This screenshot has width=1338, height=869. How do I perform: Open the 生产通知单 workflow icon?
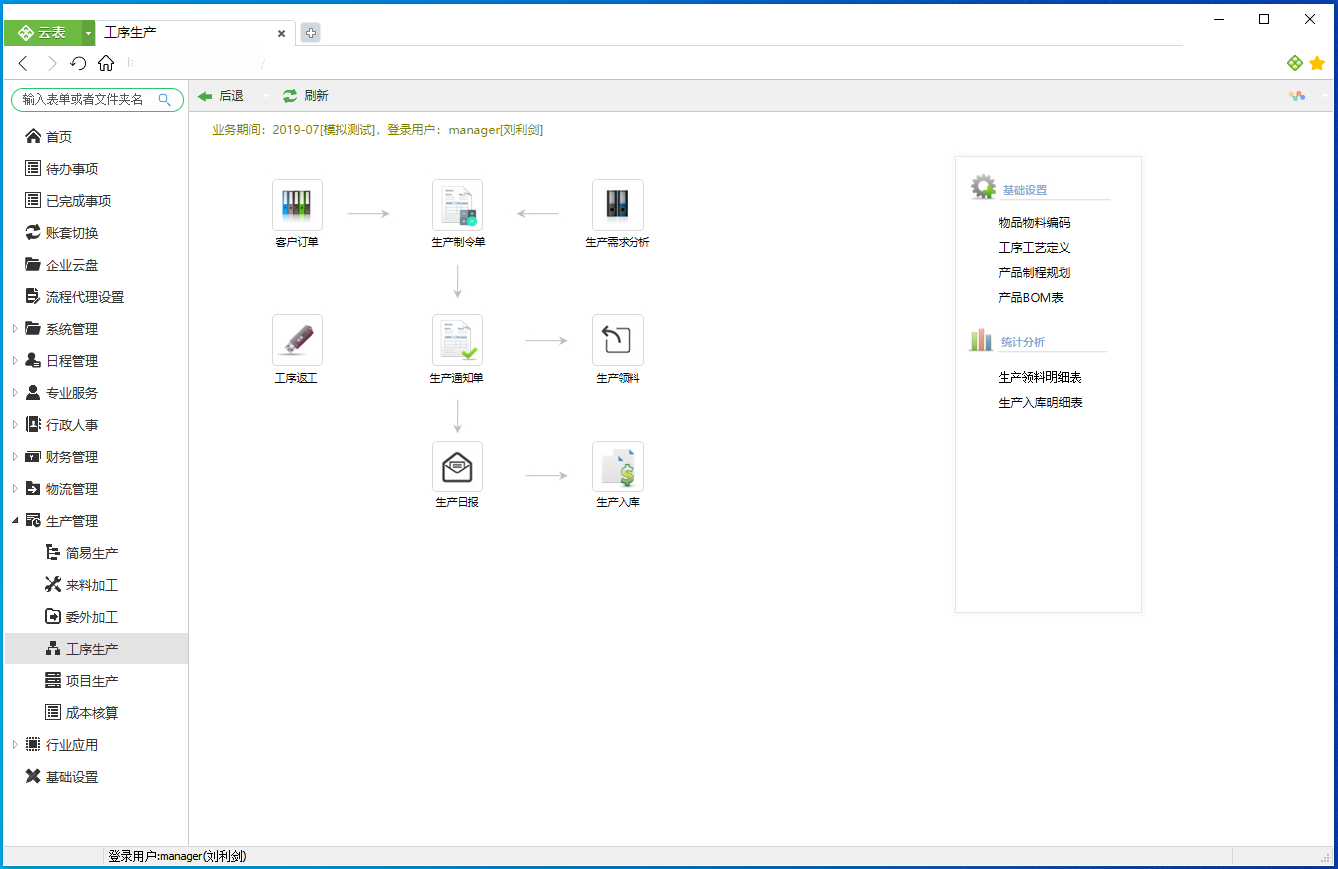[x=457, y=340]
